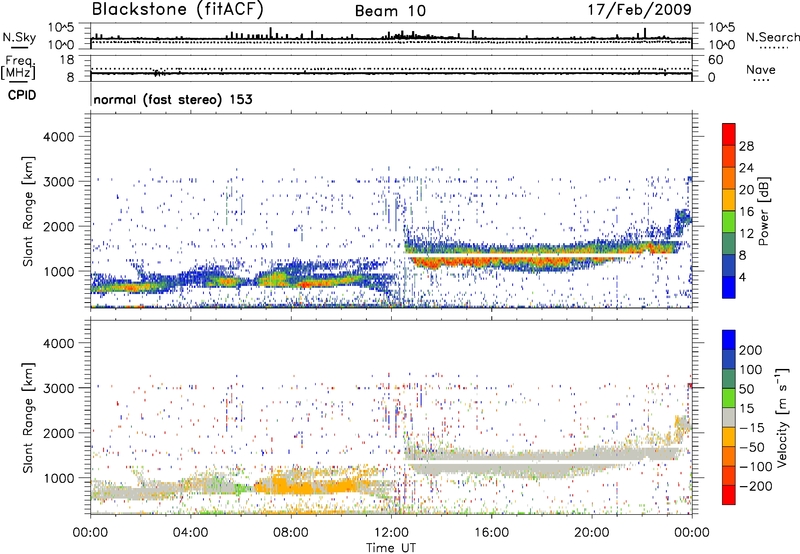Click the '60' Nave axis tick label
The image size is (800, 554).
click(x=716, y=60)
